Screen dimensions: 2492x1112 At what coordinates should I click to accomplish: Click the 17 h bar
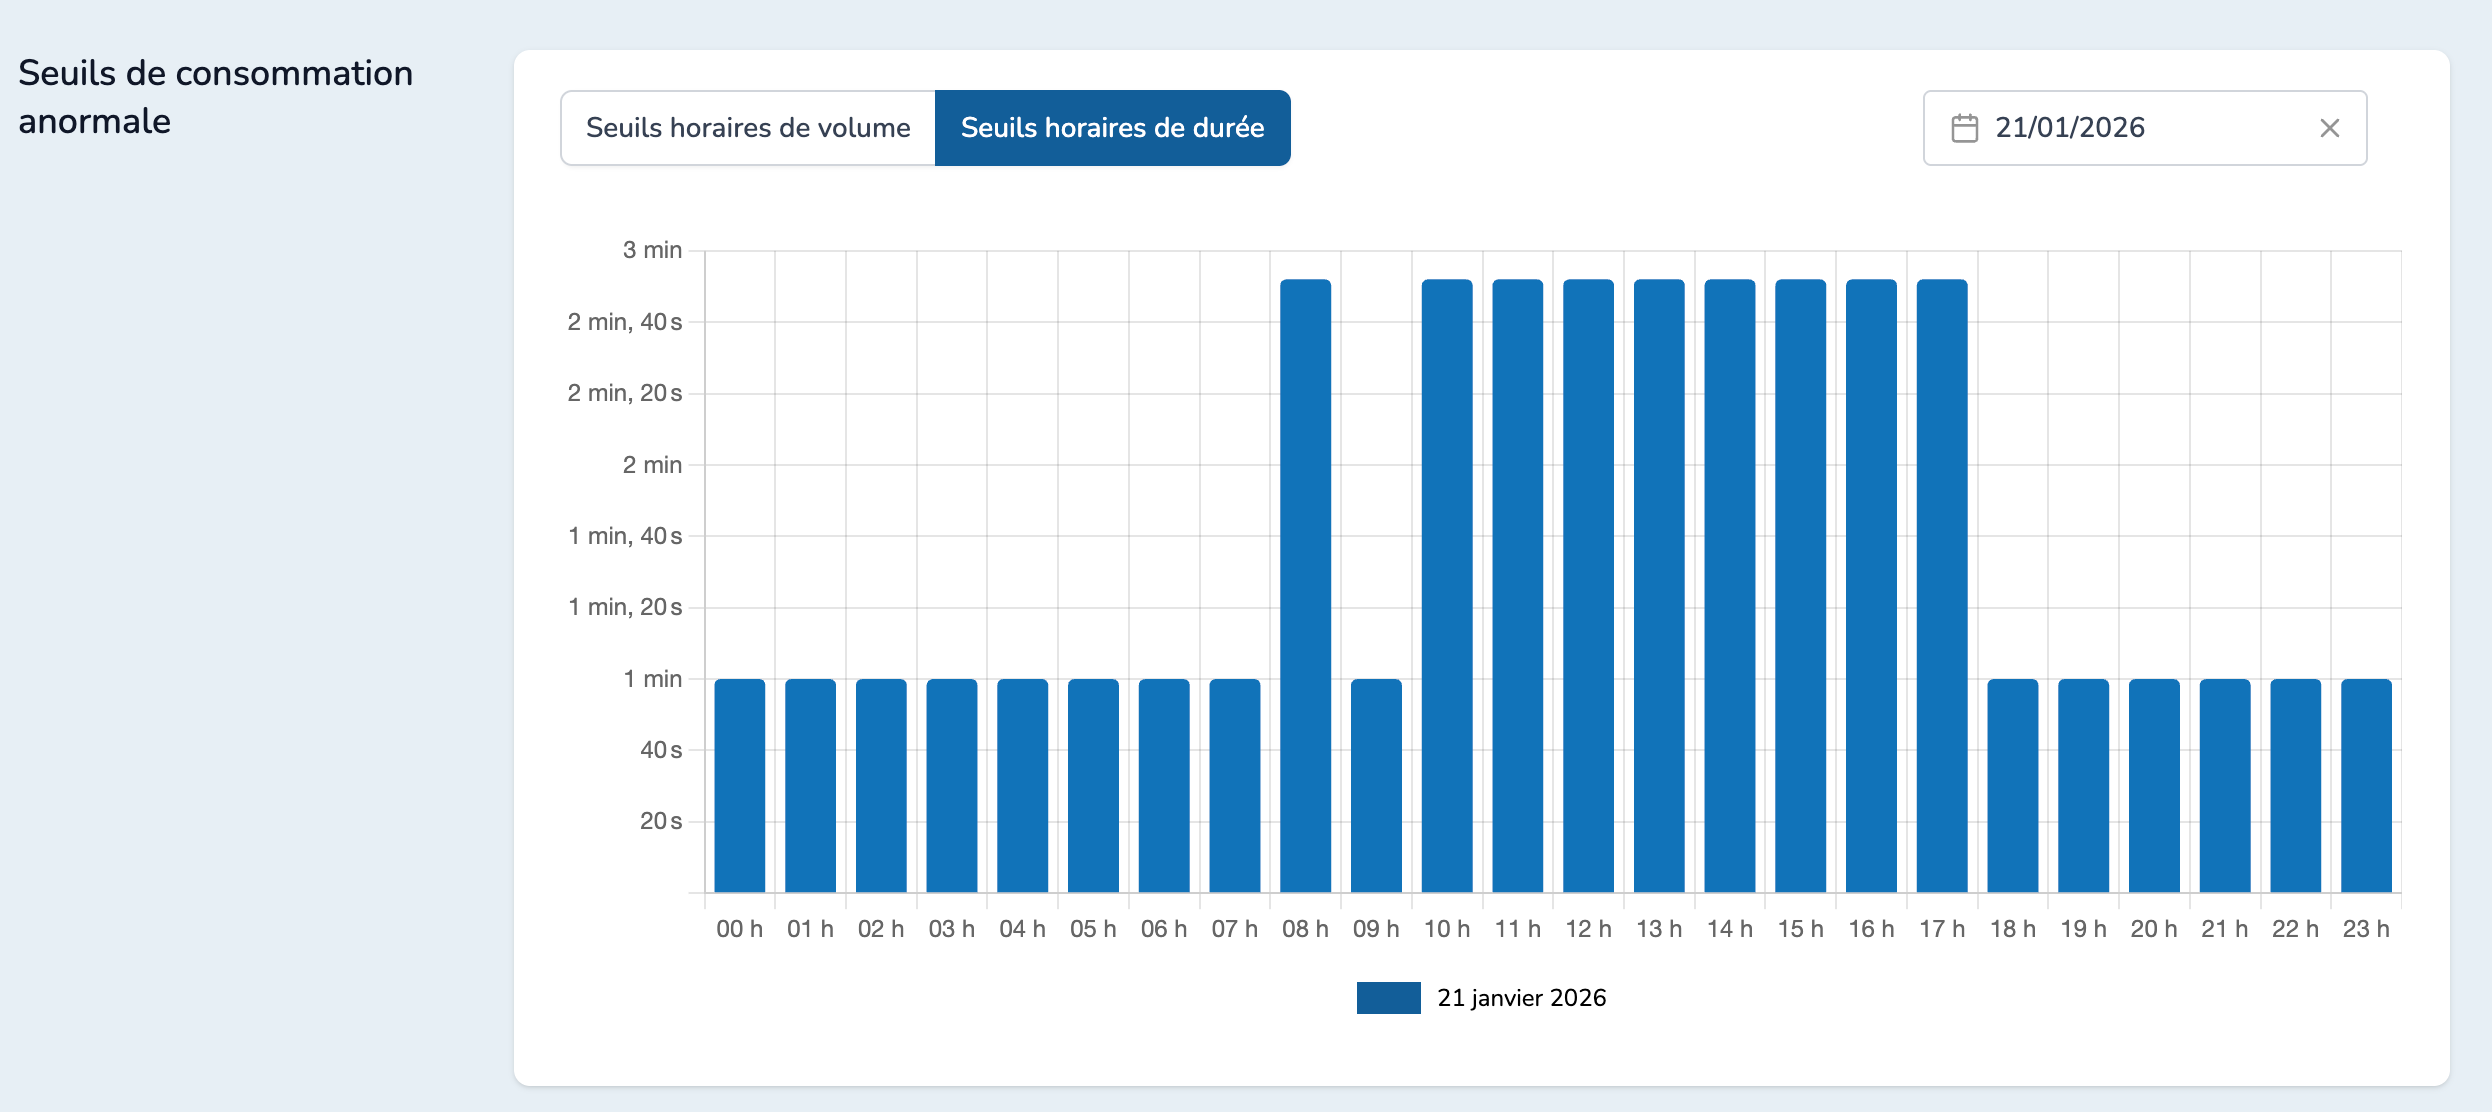pos(1942,585)
